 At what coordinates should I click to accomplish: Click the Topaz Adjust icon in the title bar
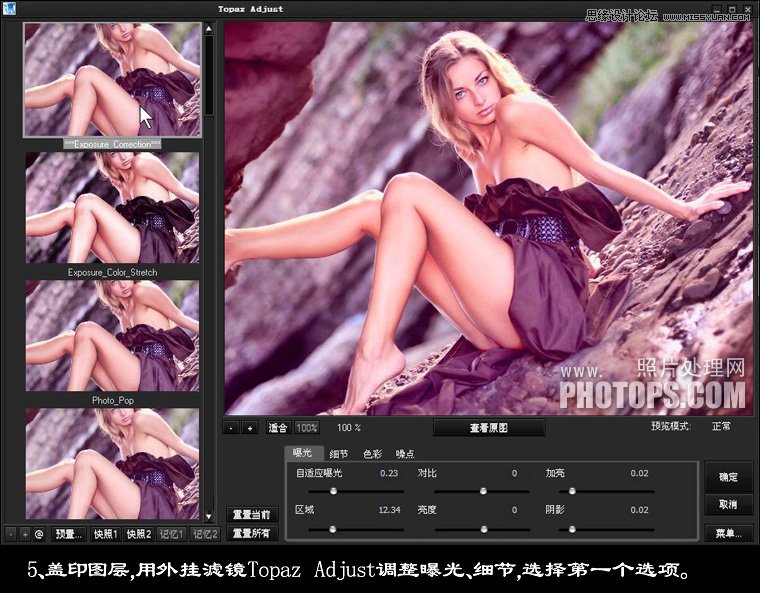[x=9, y=8]
